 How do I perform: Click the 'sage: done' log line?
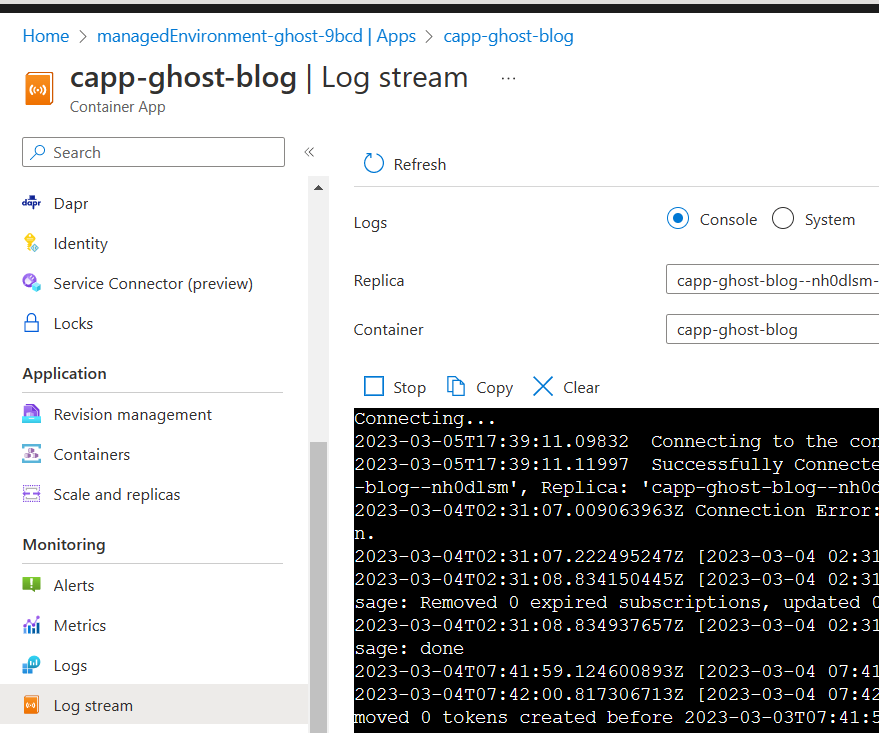pyautogui.click(x=409, y=648)
